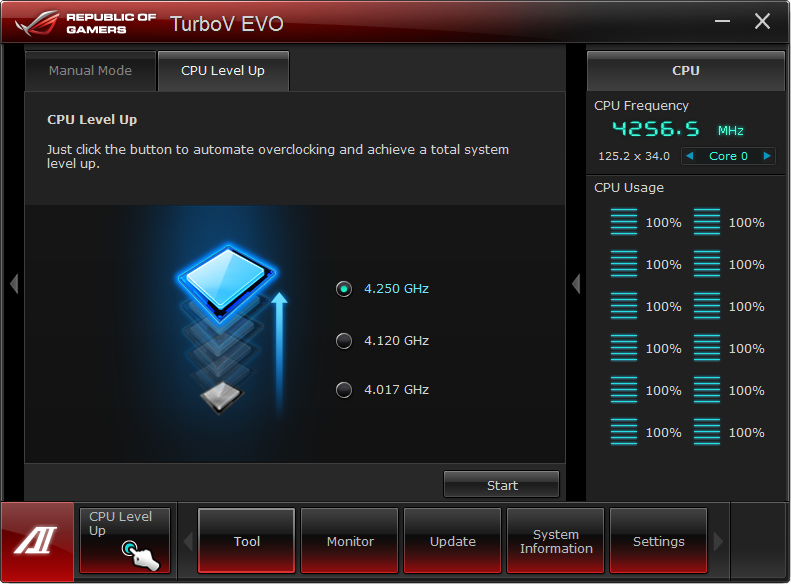Click the first-row left CPU usage bar
This screenshot has width=791, height=584.
[x=624, y=222]
